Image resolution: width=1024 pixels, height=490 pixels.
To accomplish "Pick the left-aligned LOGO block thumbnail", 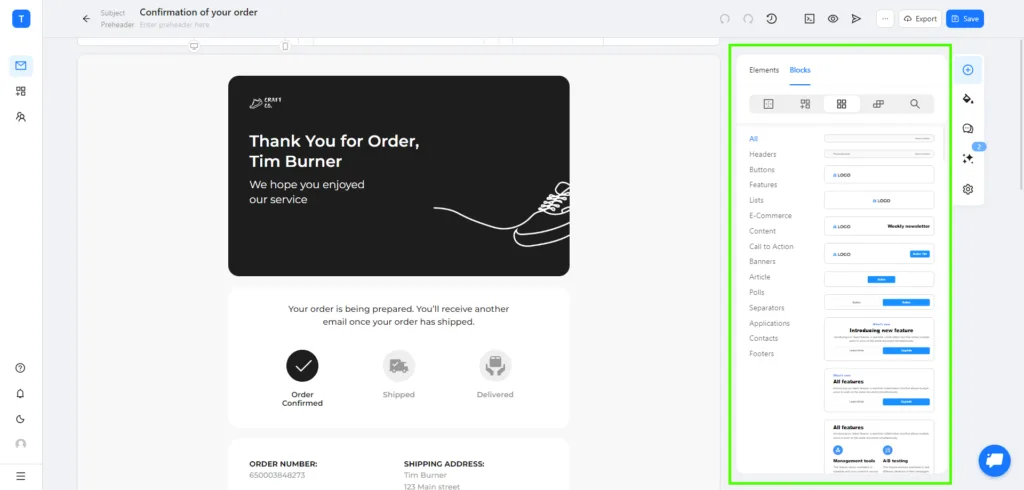I will [x=879, y=175].
